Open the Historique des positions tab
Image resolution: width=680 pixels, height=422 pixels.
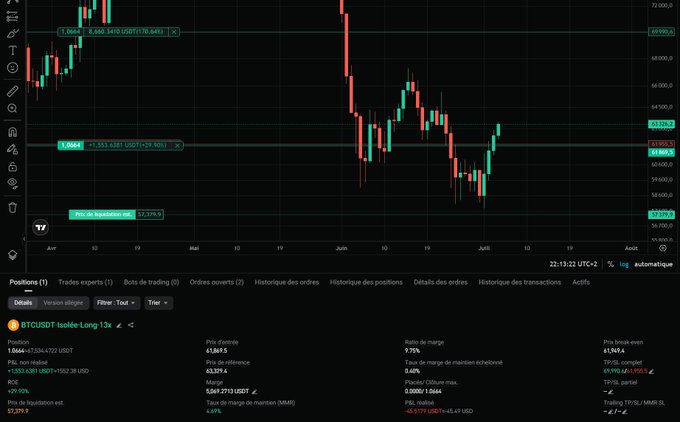click(366, 282)
